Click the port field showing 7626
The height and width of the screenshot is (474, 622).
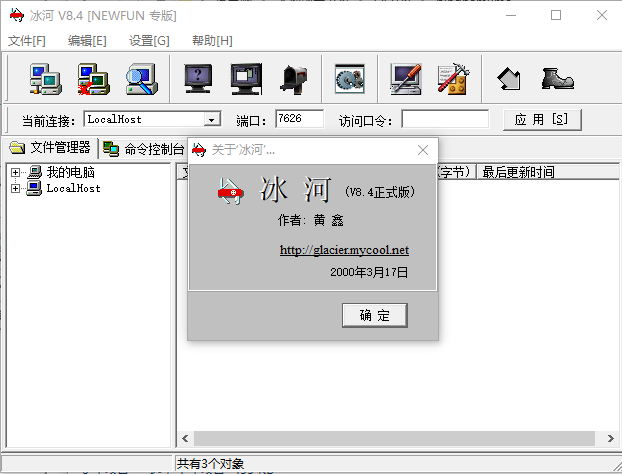(x=299, y=119)
